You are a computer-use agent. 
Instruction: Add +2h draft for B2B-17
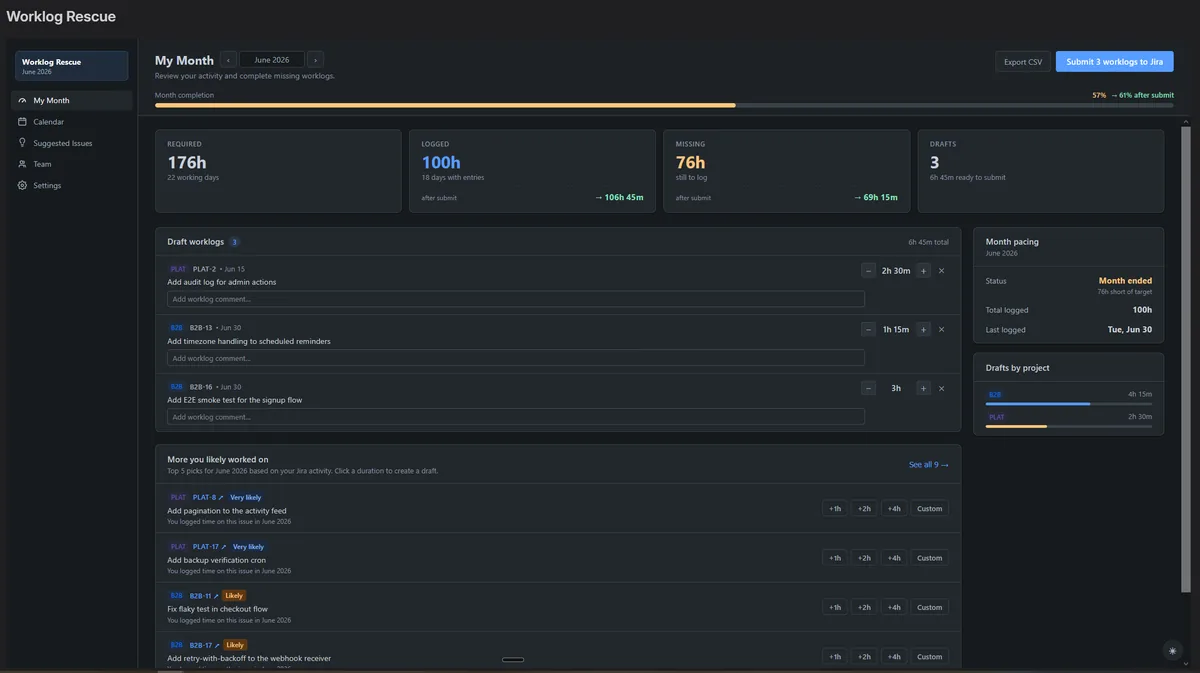[x=864, y=656]
